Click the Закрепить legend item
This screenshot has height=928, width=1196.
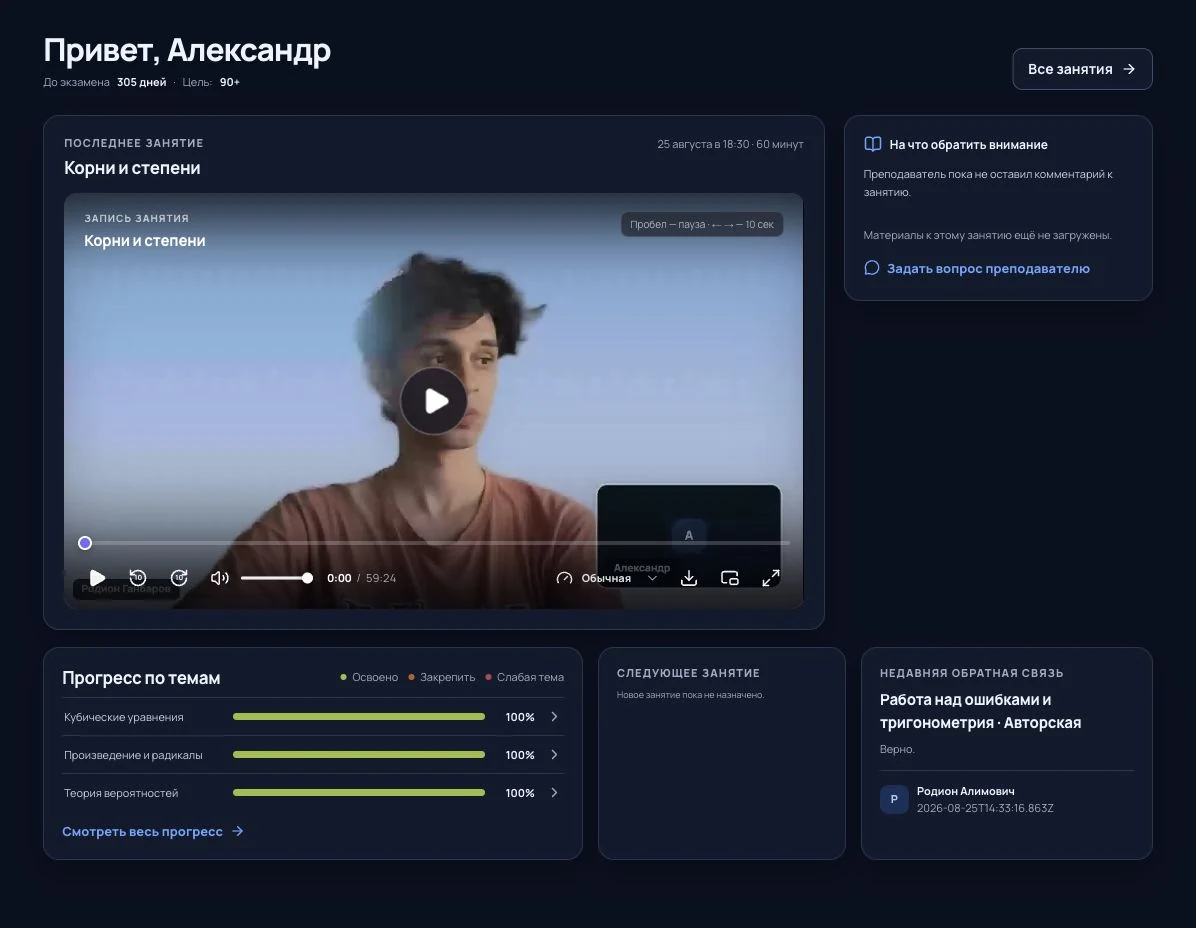tap(442, 677)
